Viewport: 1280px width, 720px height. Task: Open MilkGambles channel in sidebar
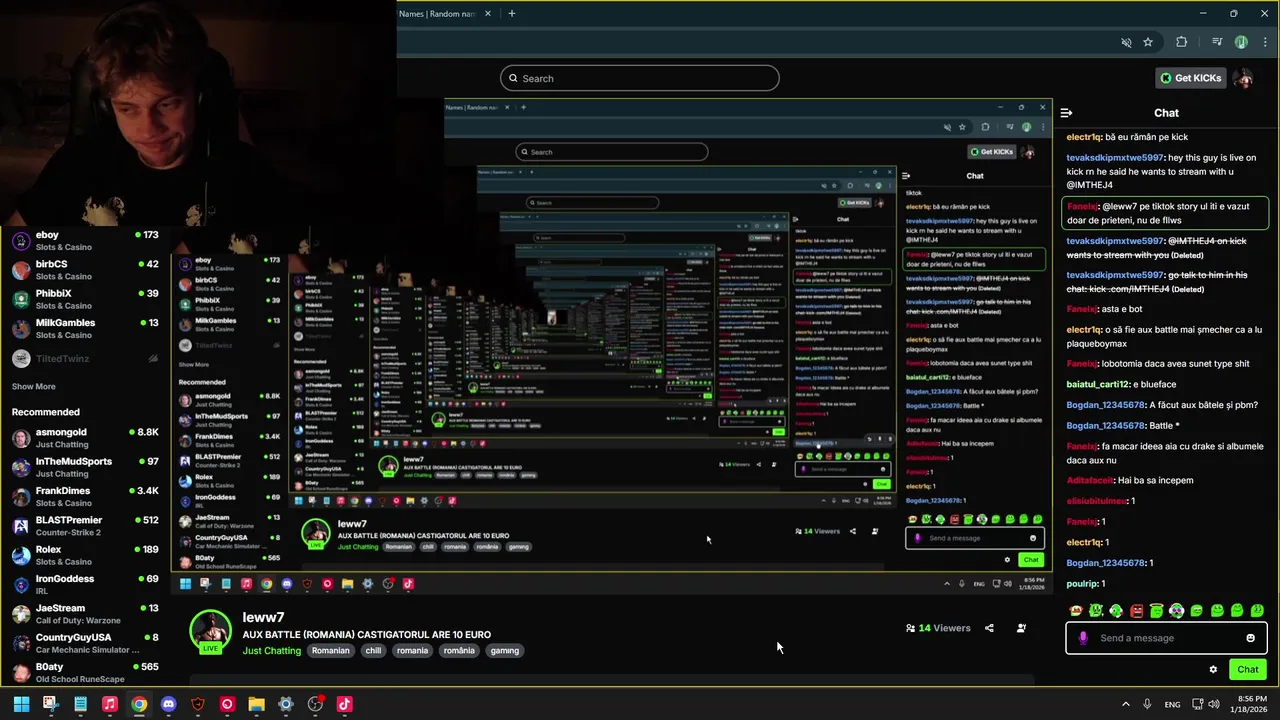tap(86, 328)
